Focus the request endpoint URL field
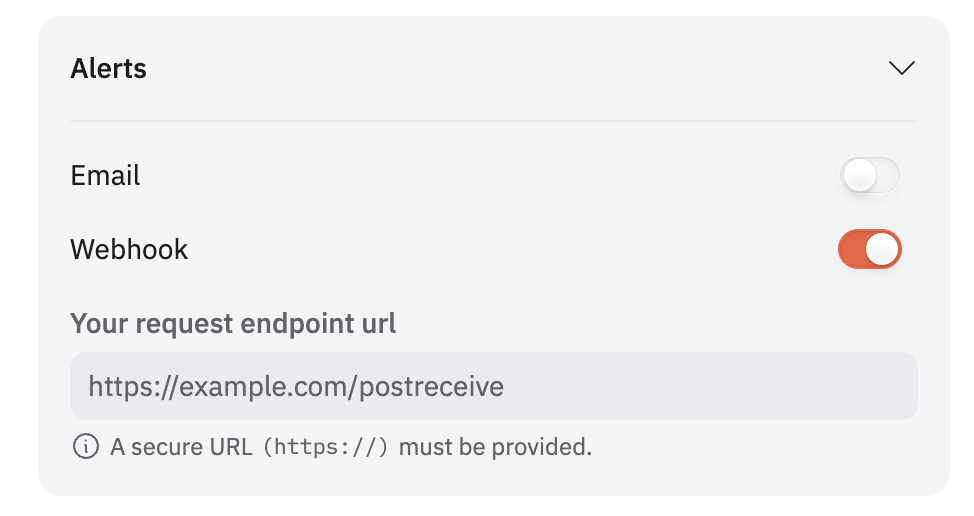 pyautogui.click(x=494, y=386)
